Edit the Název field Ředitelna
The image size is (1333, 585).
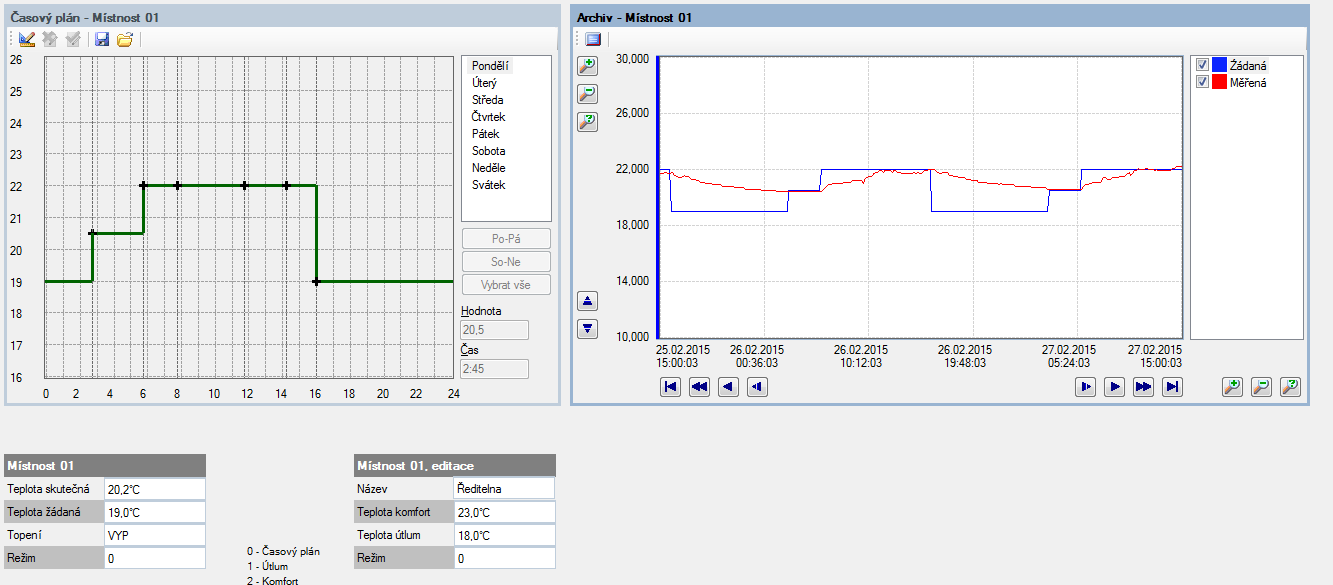click(504, 489)
